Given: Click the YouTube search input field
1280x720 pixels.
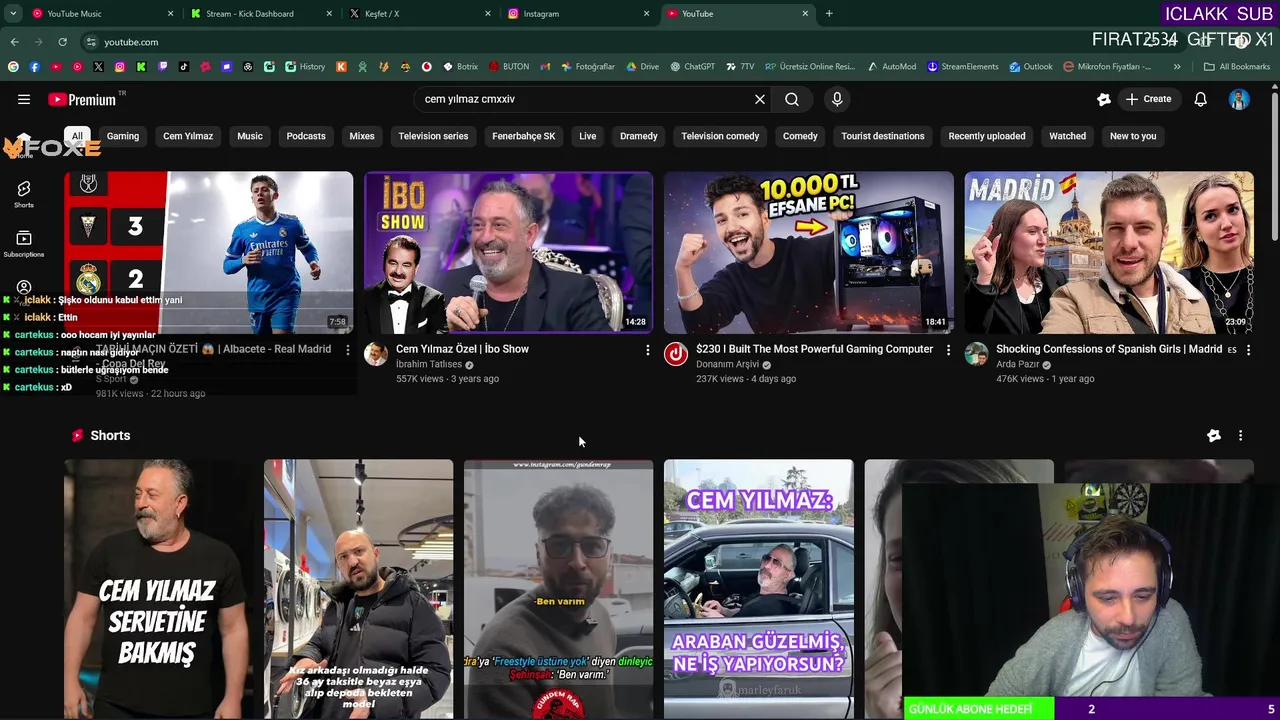Looking at the screenshot, I should pos(582,99).
